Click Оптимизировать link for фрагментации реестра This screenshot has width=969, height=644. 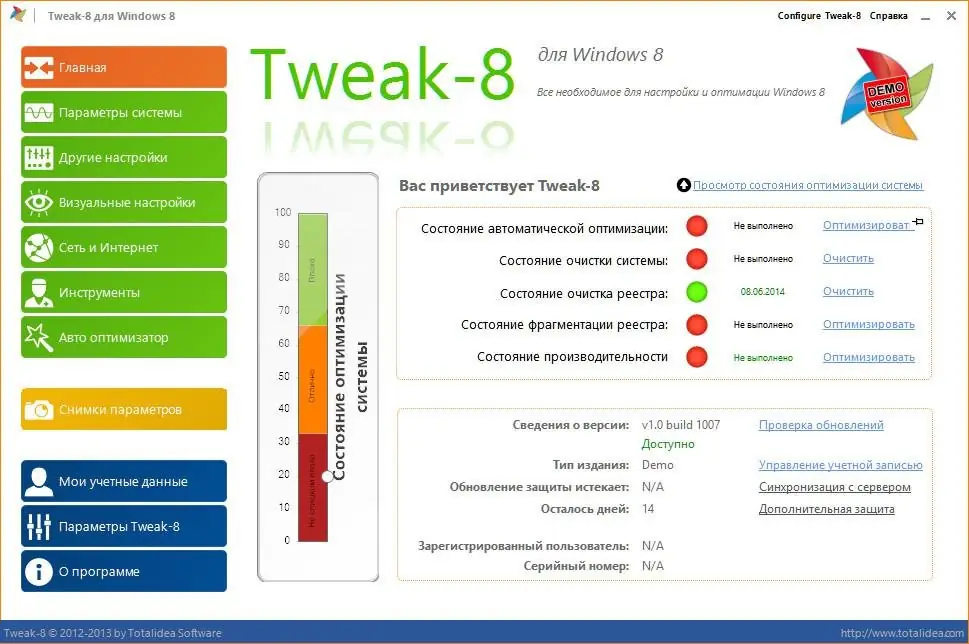coord(868,324)
